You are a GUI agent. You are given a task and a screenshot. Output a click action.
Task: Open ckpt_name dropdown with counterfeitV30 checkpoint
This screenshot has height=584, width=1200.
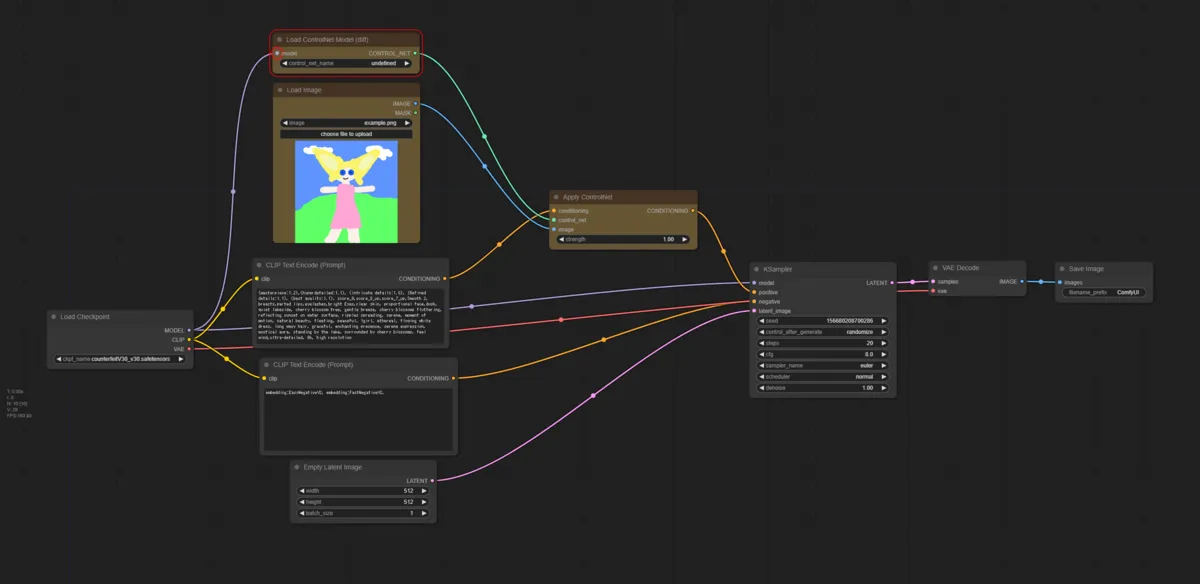point(121,359)
